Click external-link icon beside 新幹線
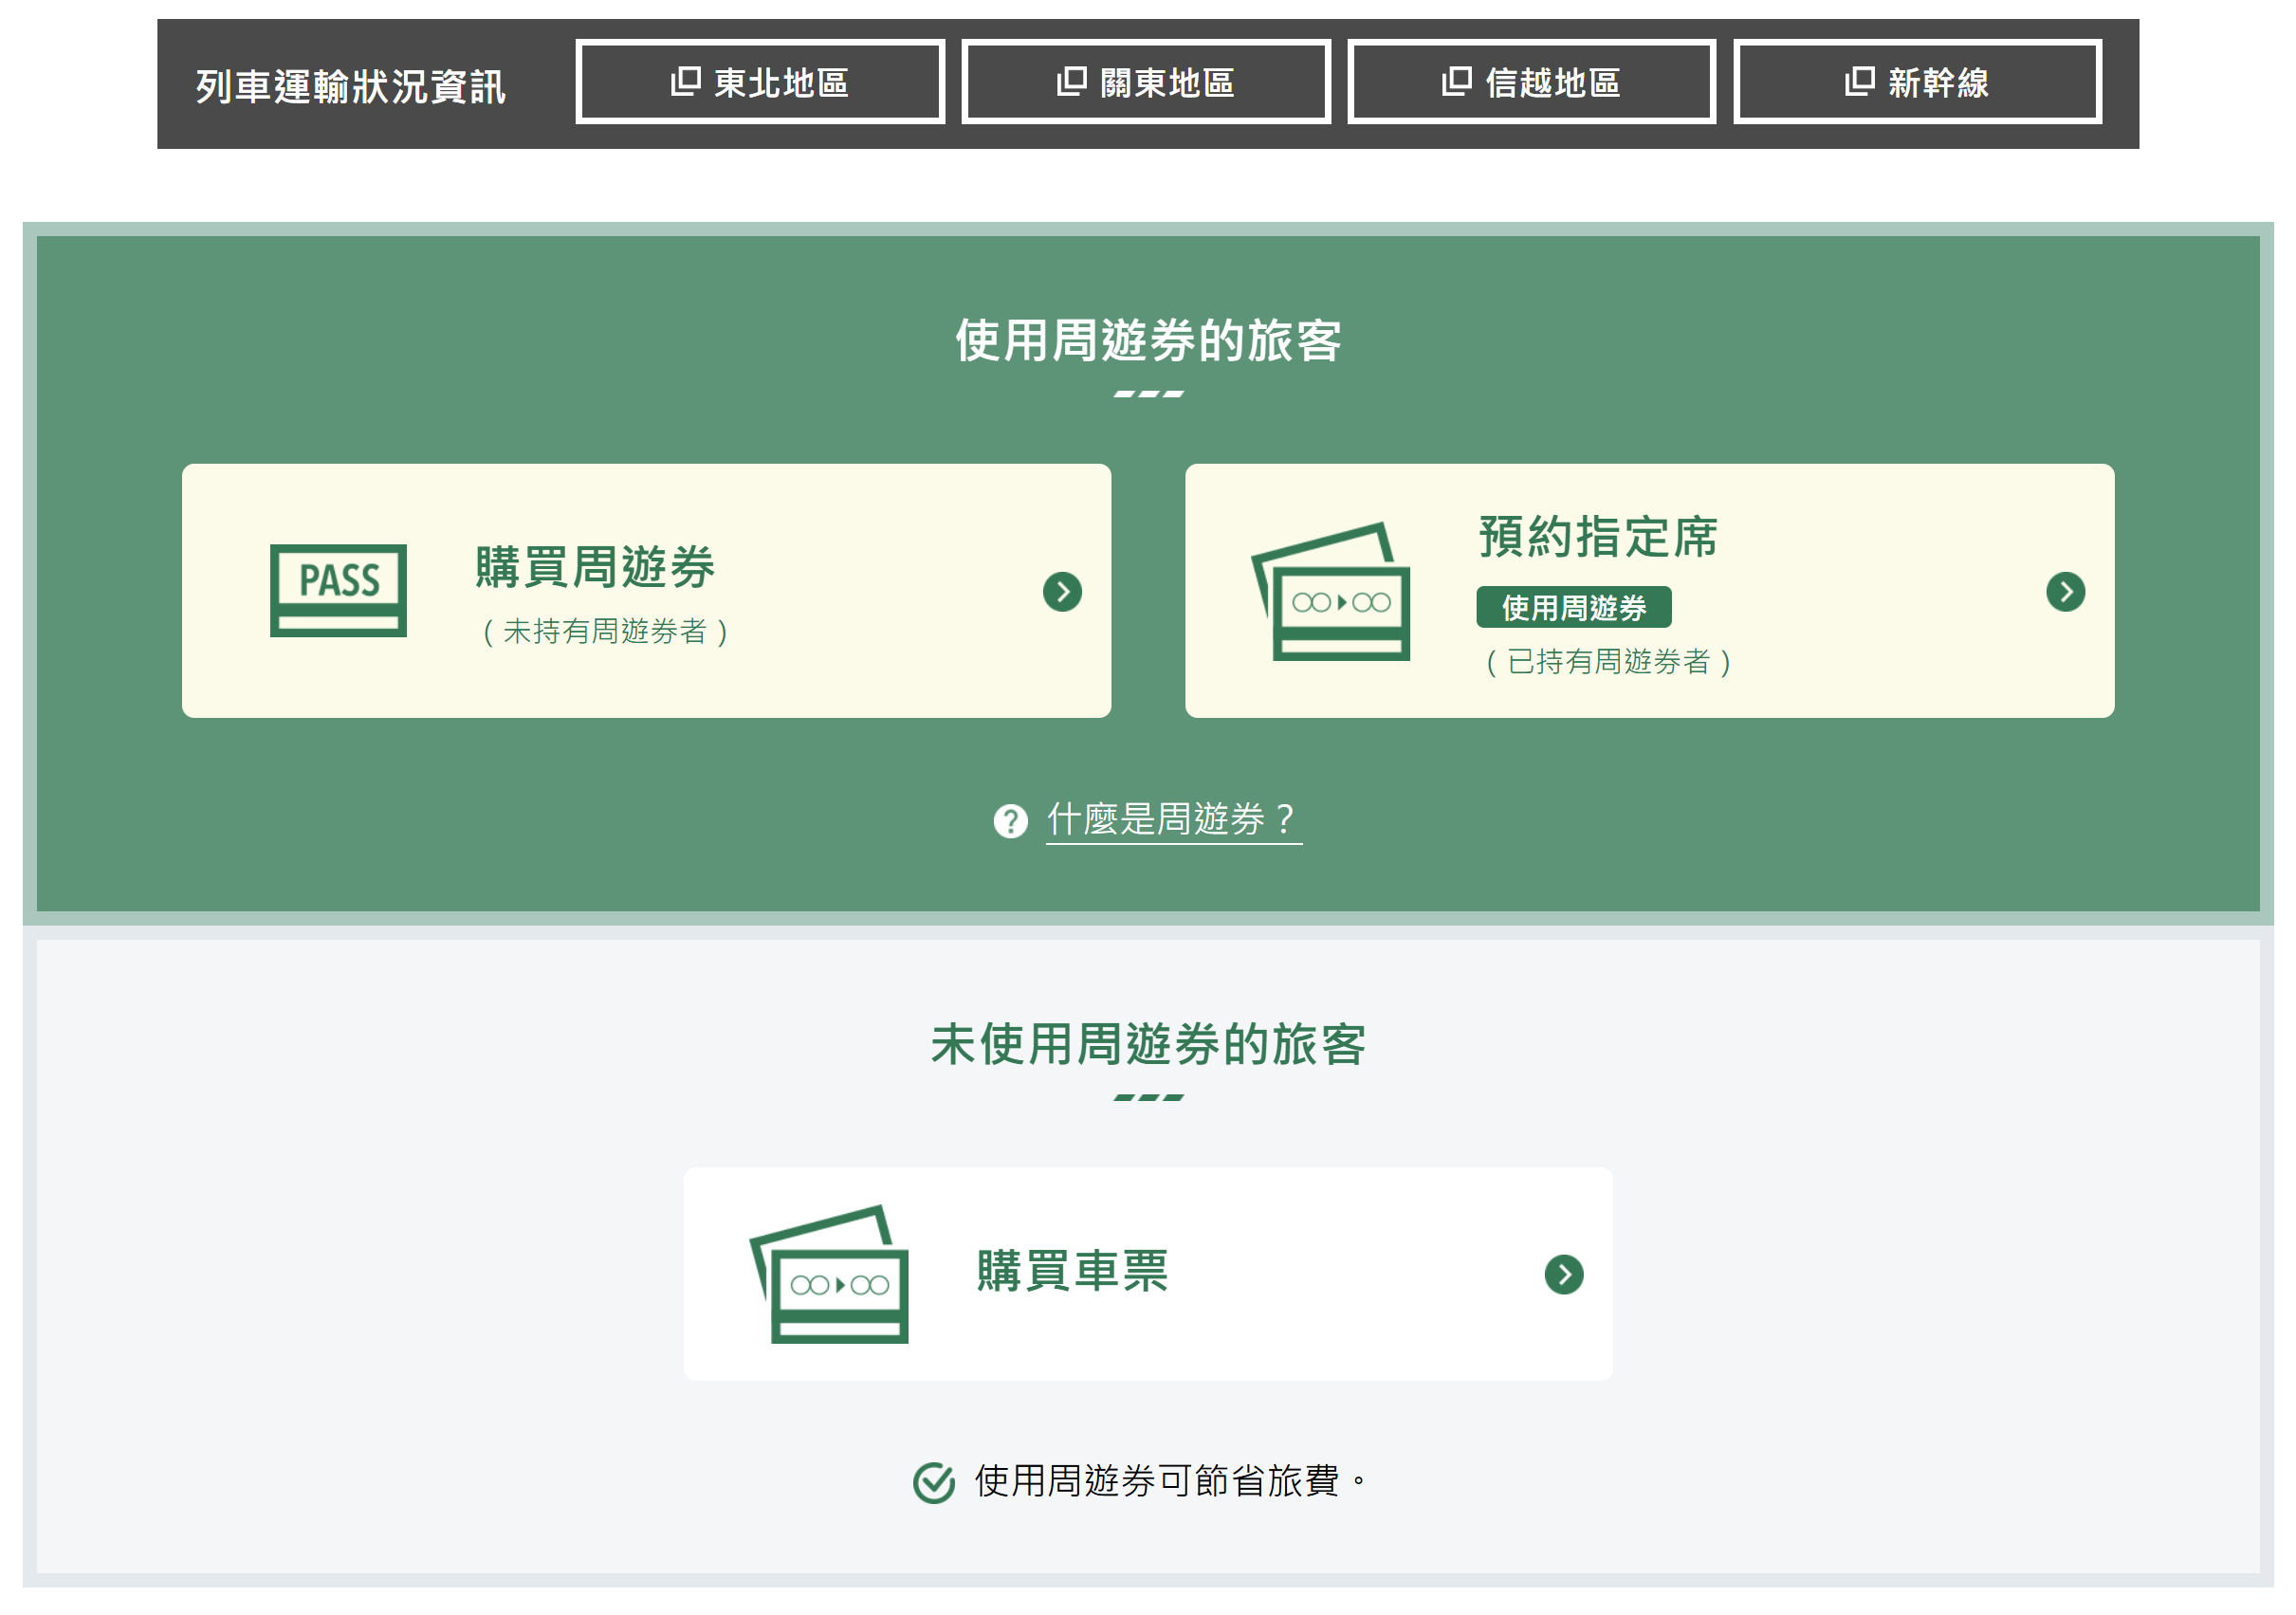The height and width of the screenshot is (1615, 2296). pos(1859,81)
